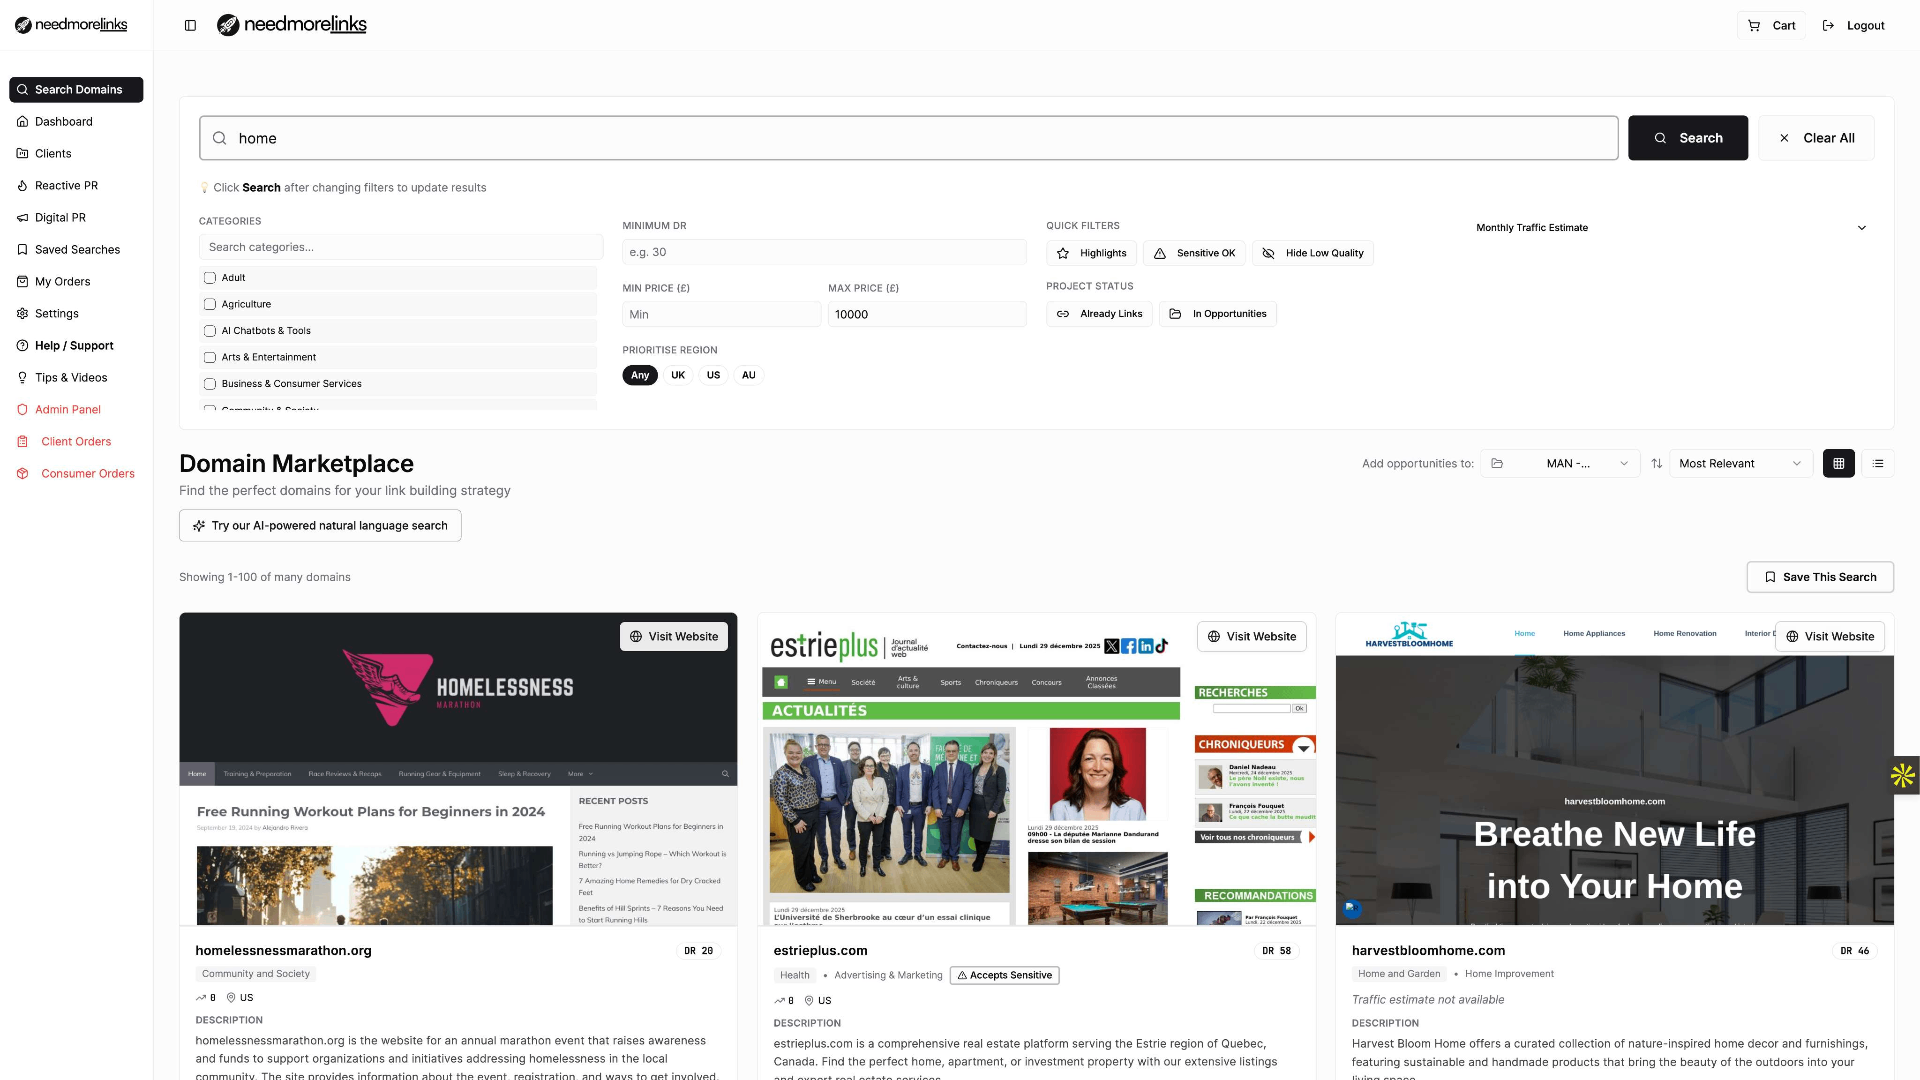Click the Community and Society tag

pyautogui.click(x=256, y=974)
